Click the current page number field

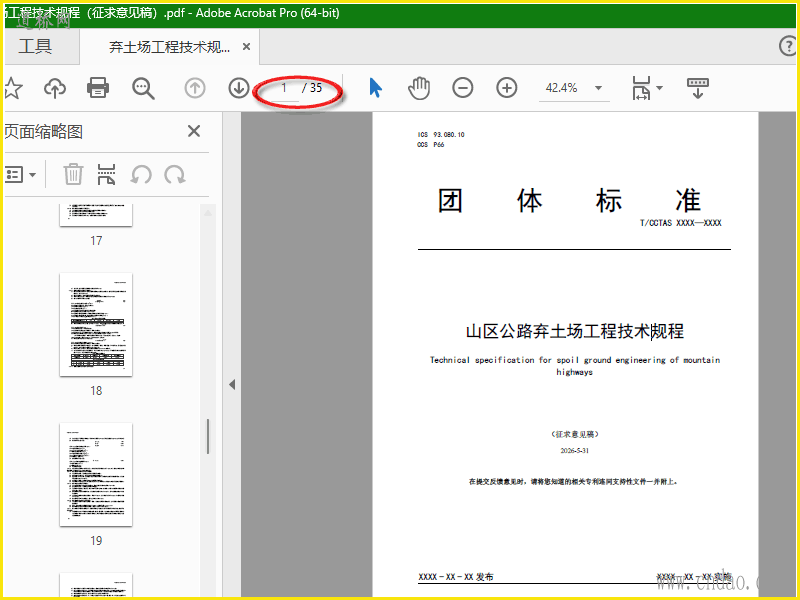pyautogui.click(x=282, y=88)
